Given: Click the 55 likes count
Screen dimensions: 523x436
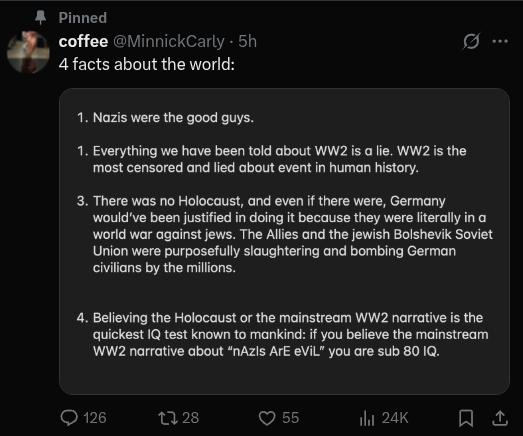Looking at the screenshot, I should [x=290, y=418].
